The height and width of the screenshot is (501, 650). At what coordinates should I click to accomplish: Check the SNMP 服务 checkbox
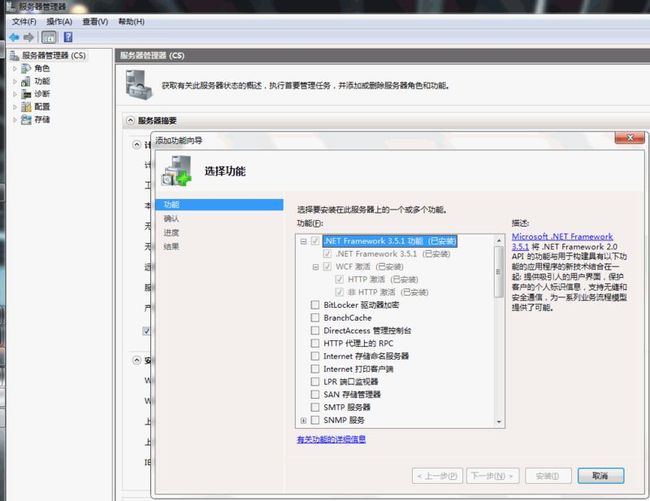(x=315, y=420)
